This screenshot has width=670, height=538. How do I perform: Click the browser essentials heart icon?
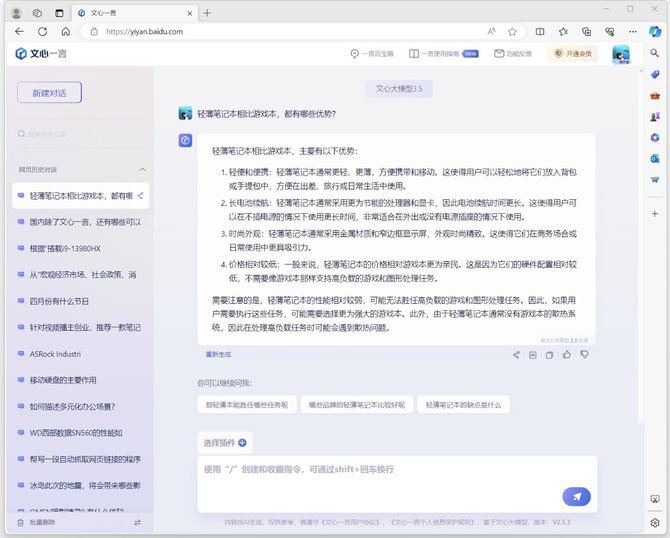(x=610, y=31)
